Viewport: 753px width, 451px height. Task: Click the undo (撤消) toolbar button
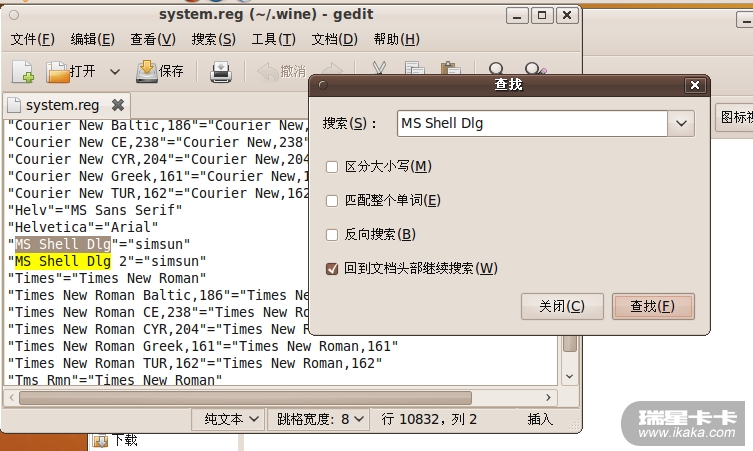(x=282, y=72)
